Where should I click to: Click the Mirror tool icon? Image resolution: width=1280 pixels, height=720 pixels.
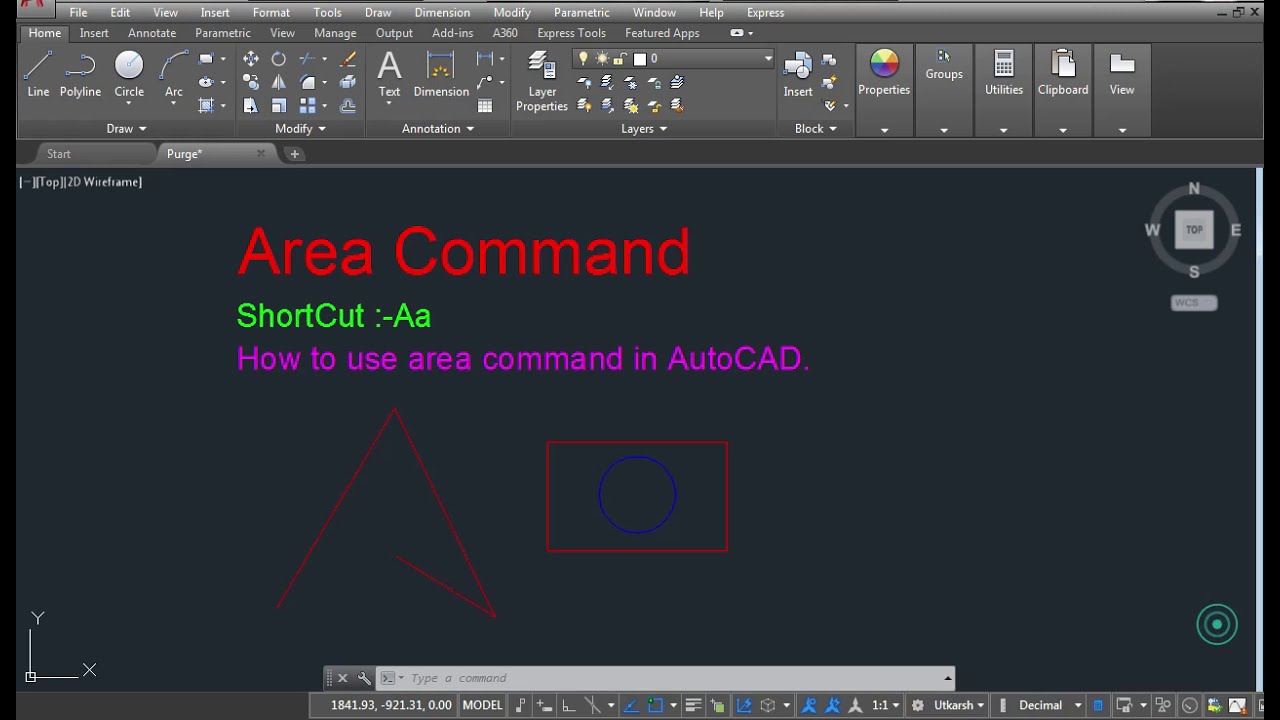click(279, 82)
